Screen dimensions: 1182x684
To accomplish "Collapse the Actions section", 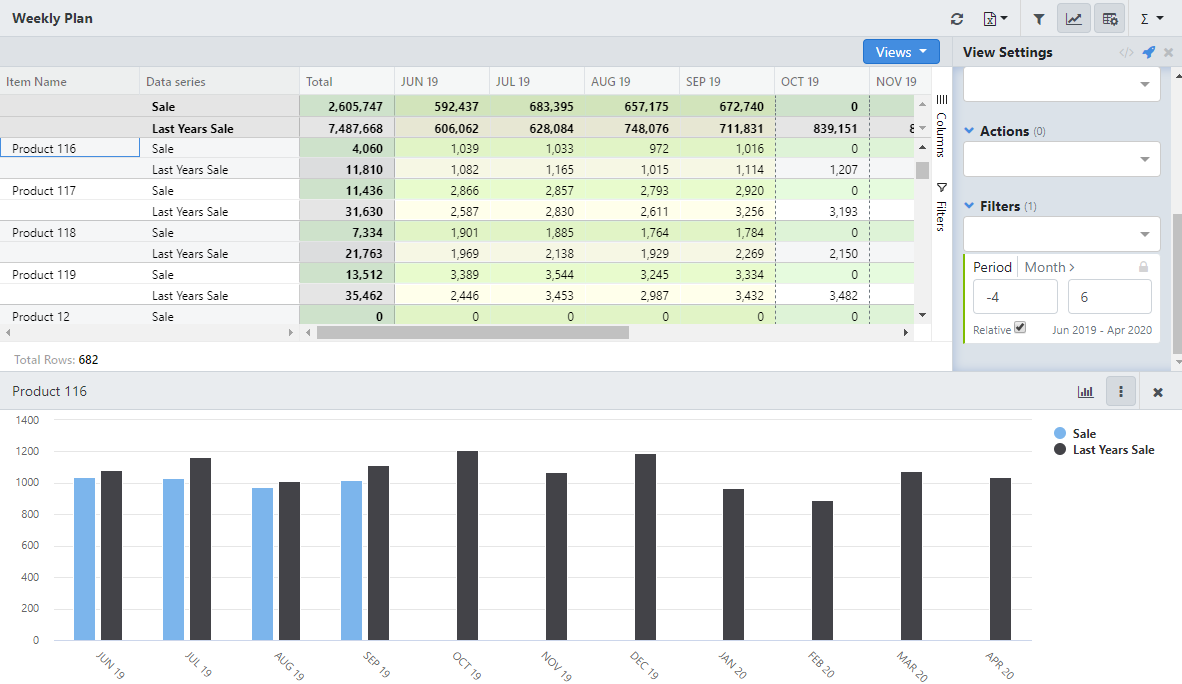I will click(x=969, y=131).
